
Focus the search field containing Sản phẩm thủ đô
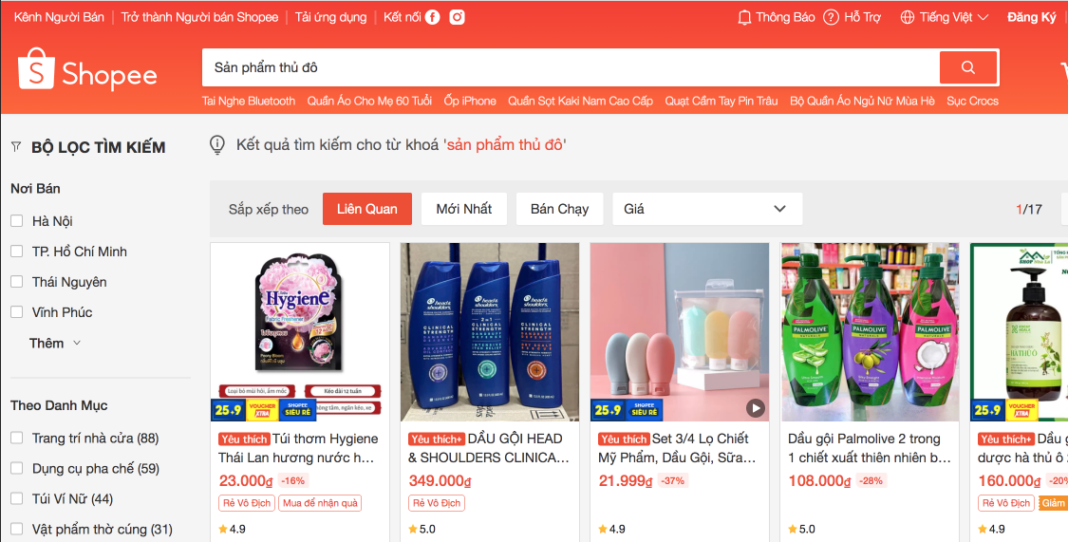pyautogui.click(x=571, y=67)
